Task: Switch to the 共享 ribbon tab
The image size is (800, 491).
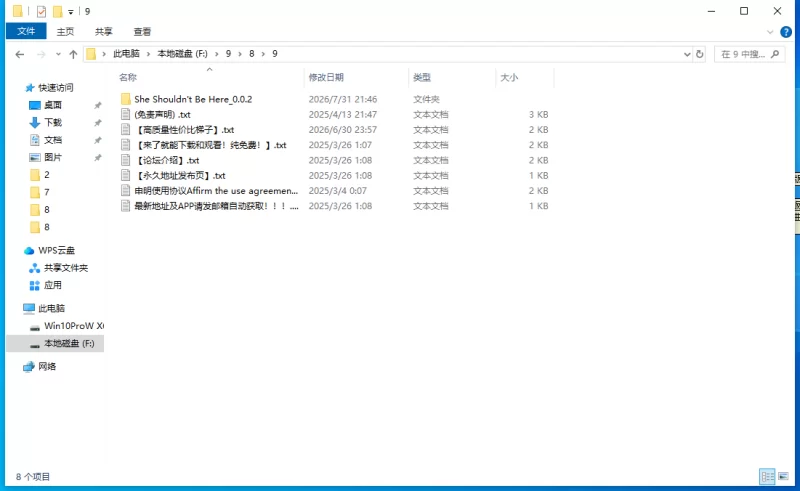Action: [104, 32]
